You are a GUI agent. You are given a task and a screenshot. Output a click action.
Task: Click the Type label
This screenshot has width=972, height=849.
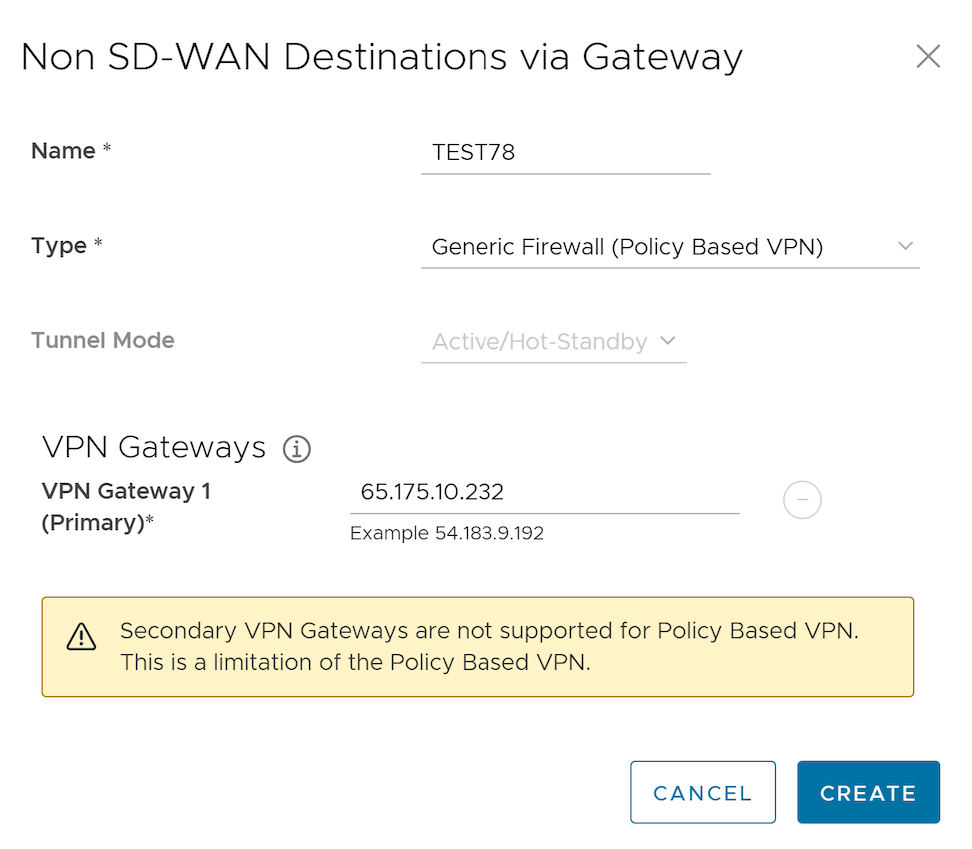(59, 246)
